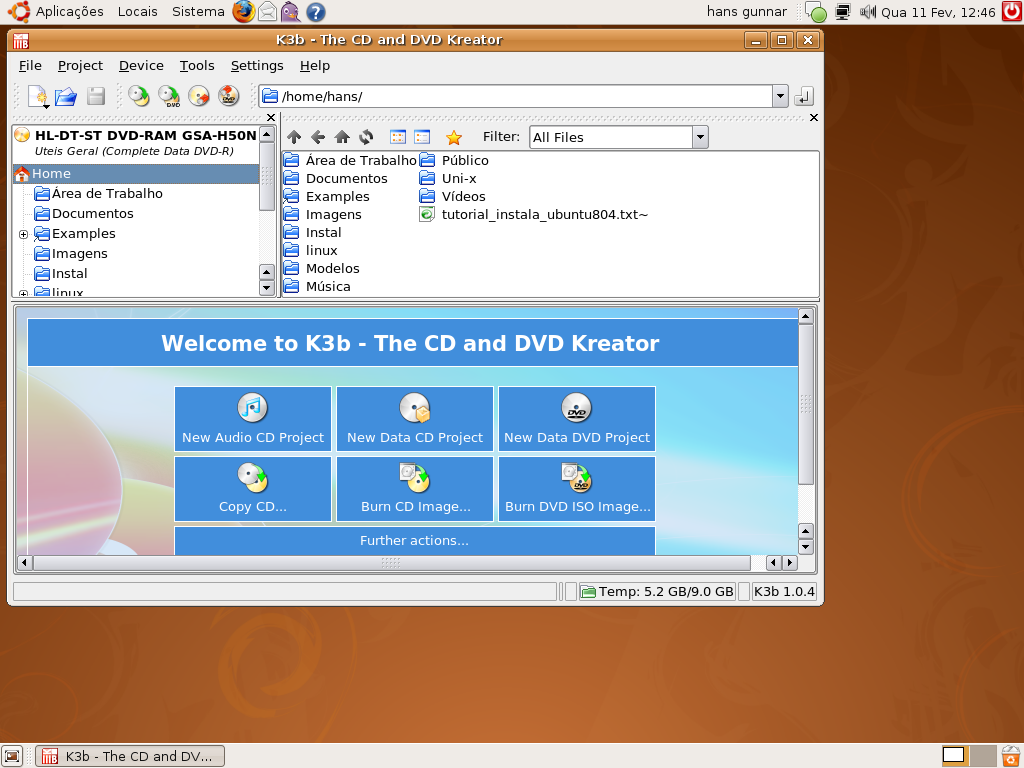Reload the file browser listing
The width and height of the screenshot is (1024, 768).
tap(366, 137)
